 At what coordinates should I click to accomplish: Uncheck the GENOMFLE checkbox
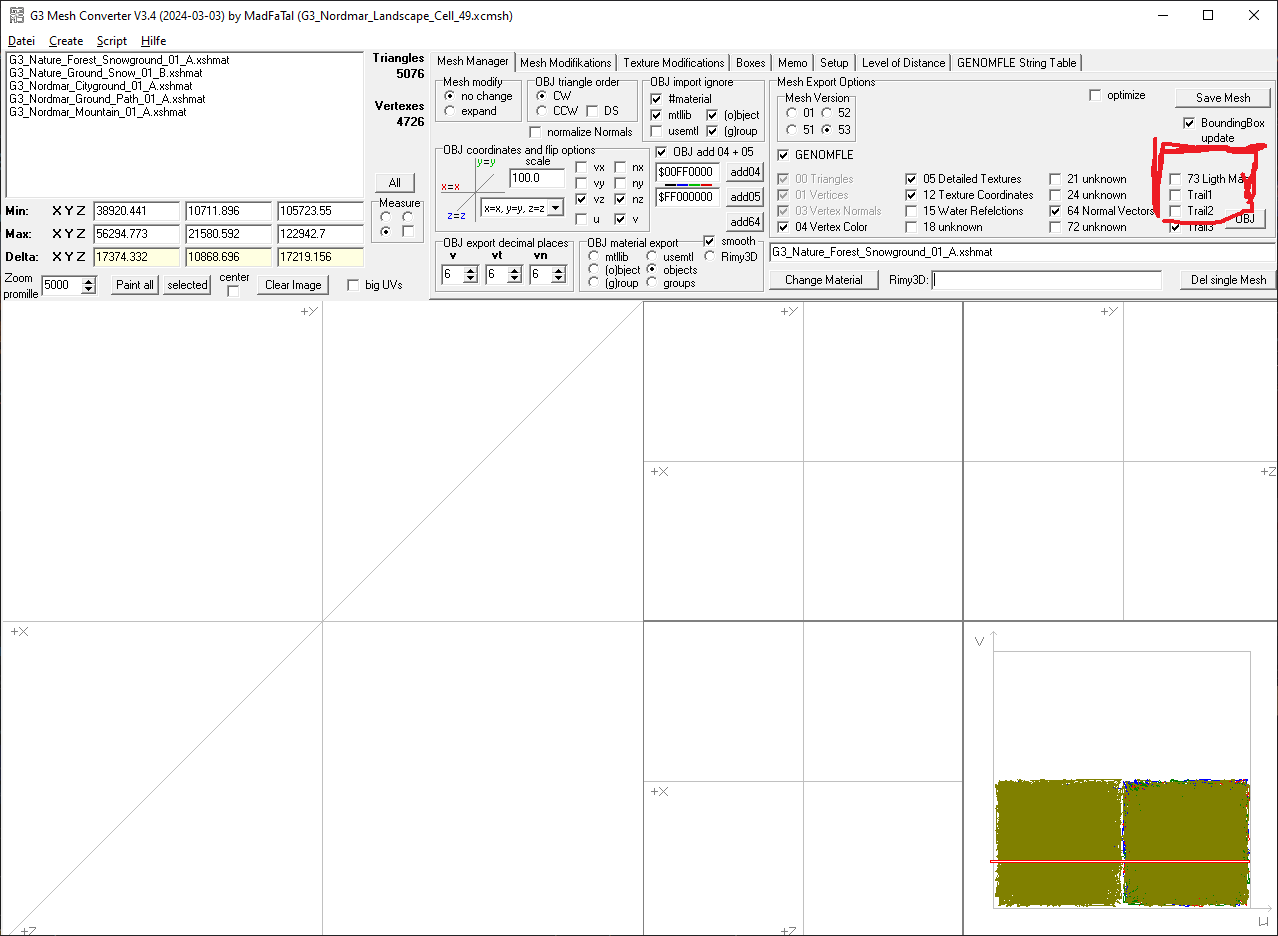pos(783,155)
